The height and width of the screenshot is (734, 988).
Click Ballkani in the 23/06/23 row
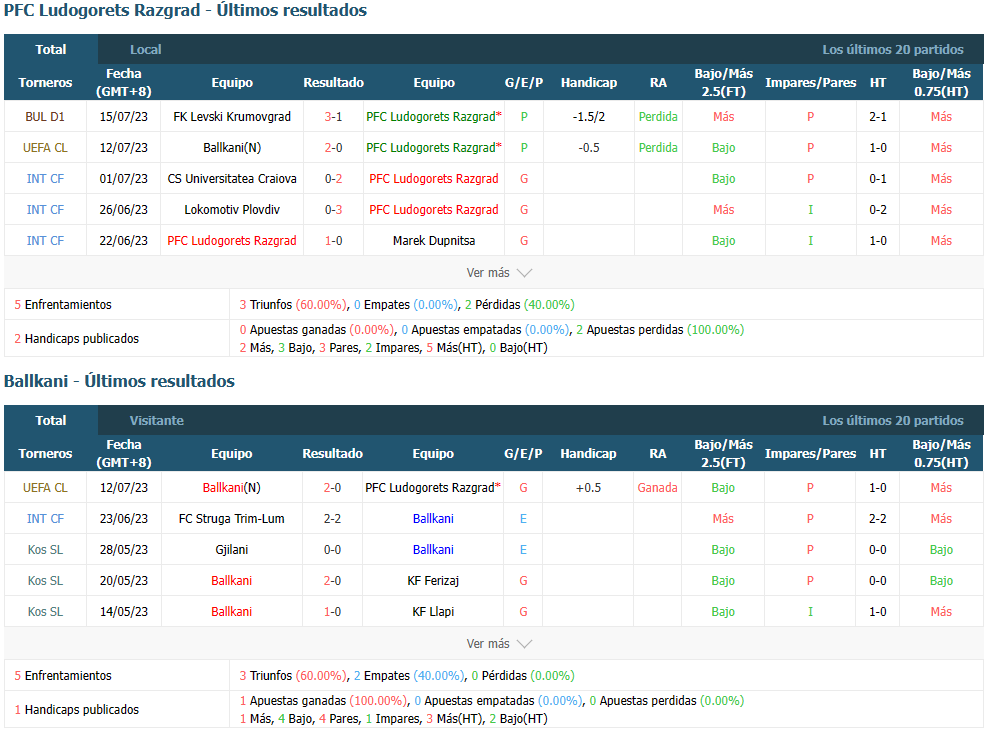[433, 519]
